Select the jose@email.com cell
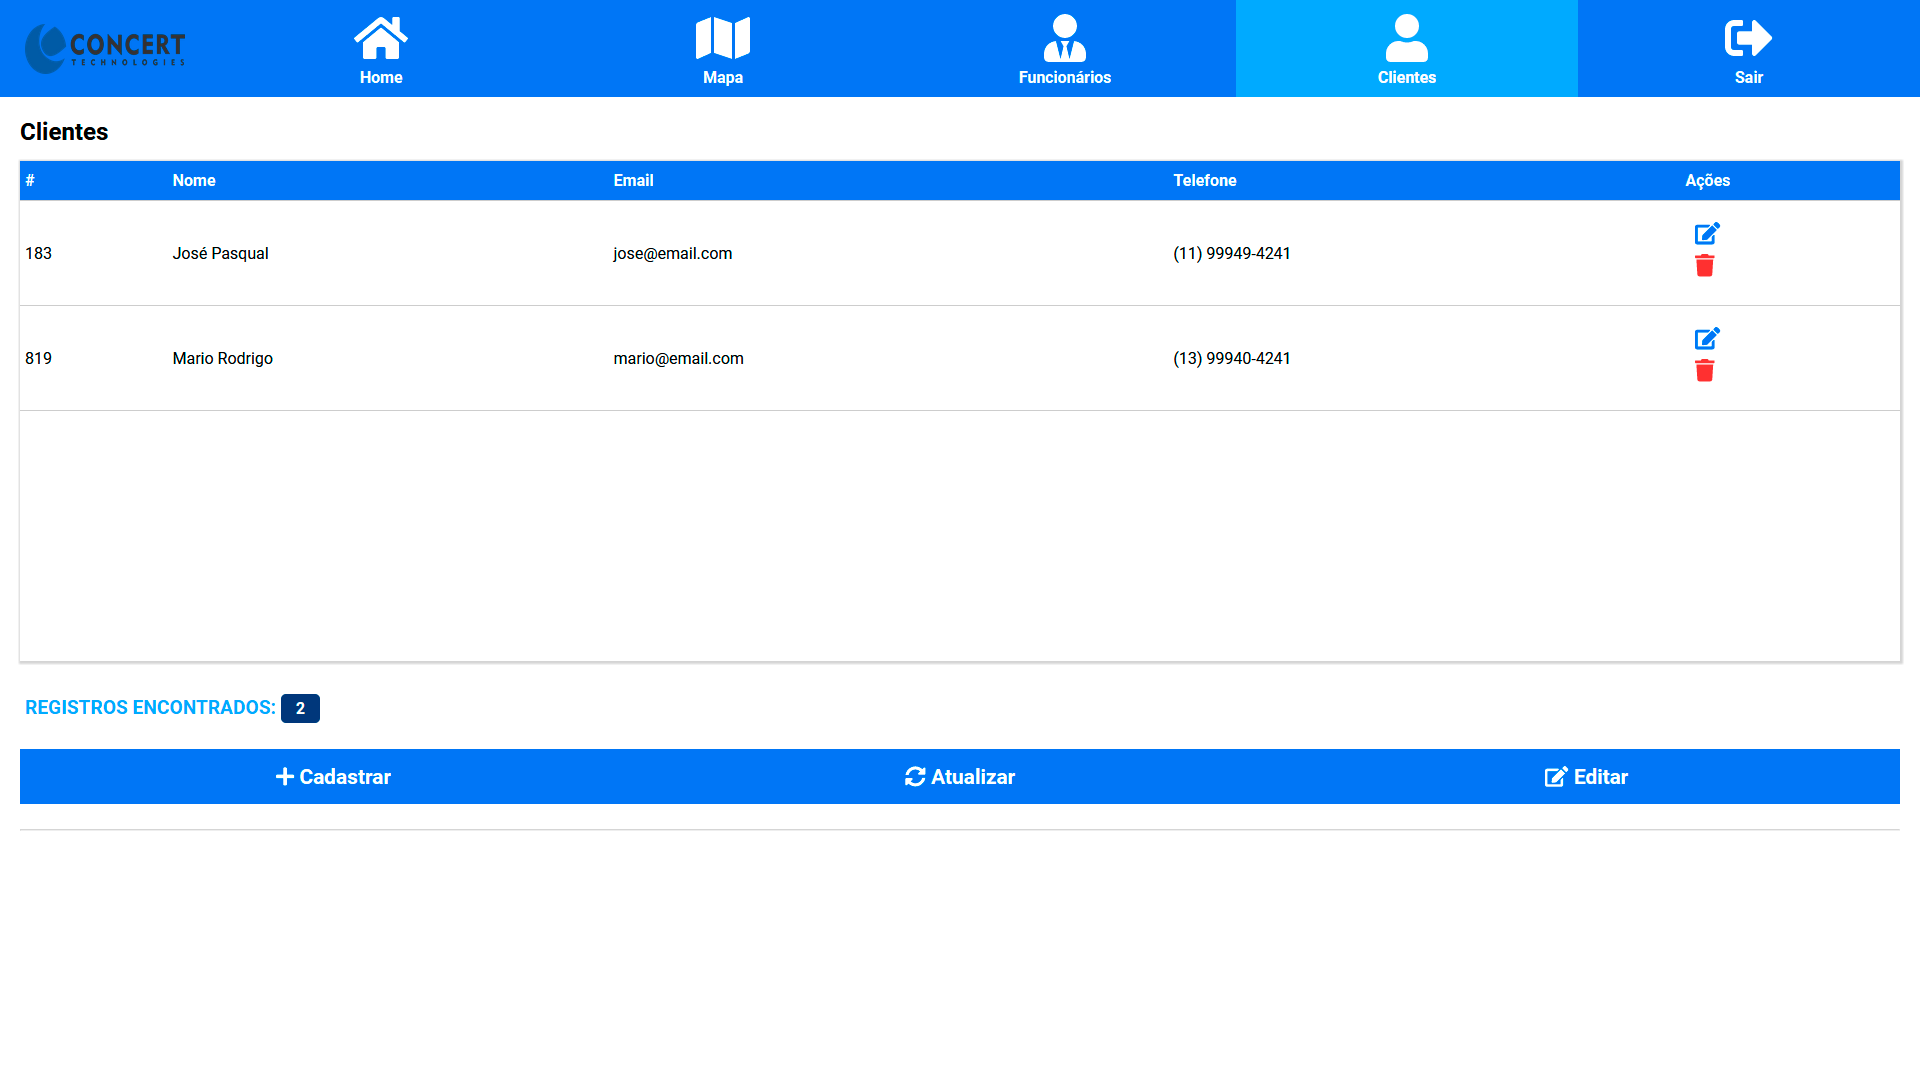1920x1080 pixels. (x=672, y=254)
